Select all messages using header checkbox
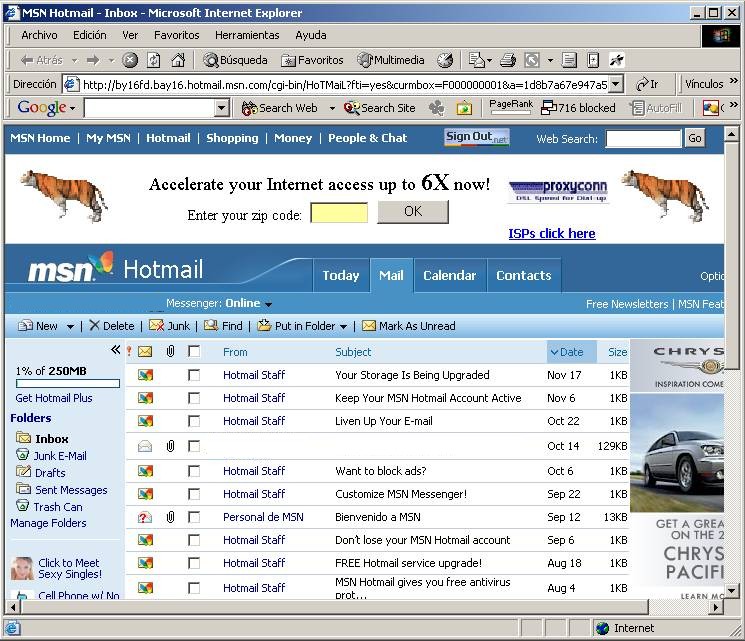 194,352
